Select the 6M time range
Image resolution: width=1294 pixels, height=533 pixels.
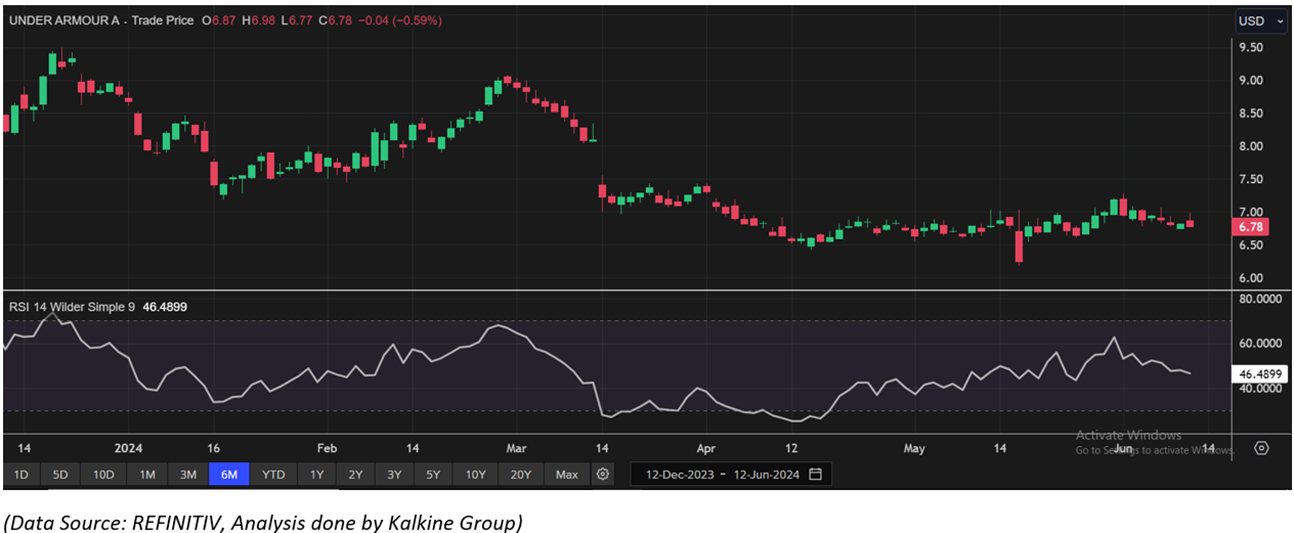pos(229,474)
